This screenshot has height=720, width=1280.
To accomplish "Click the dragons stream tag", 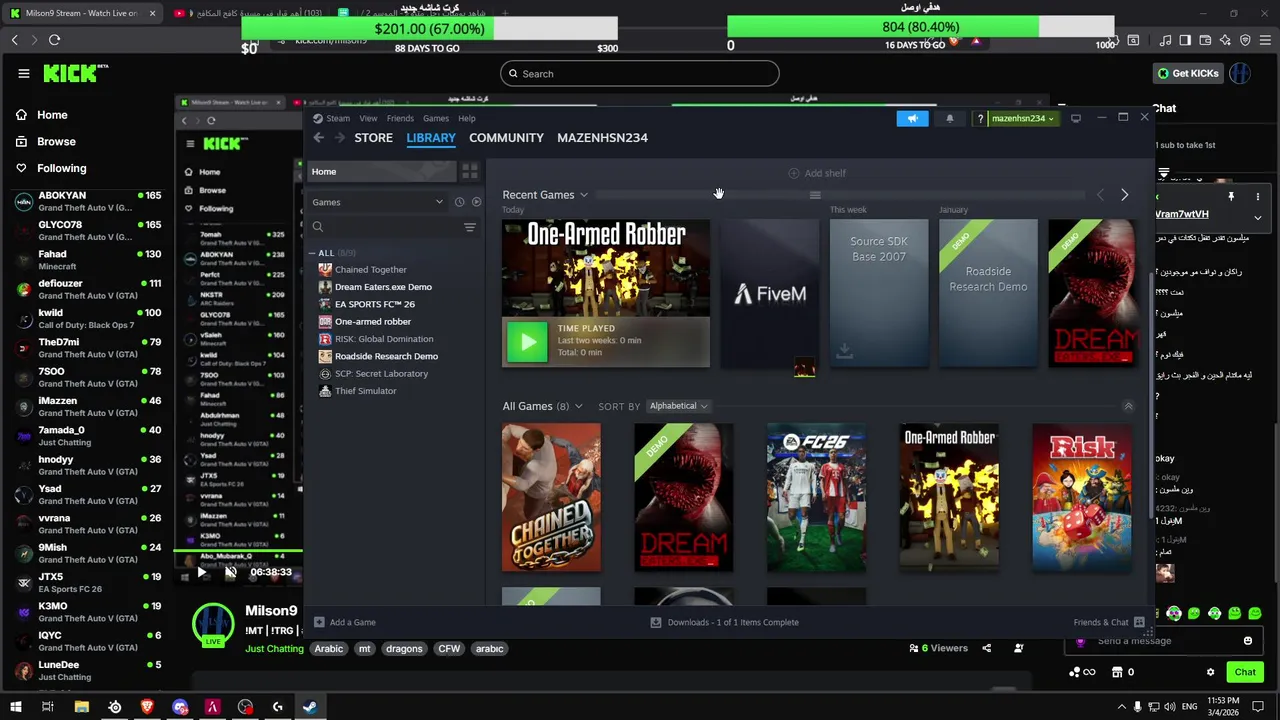I will tap(404, 649).
